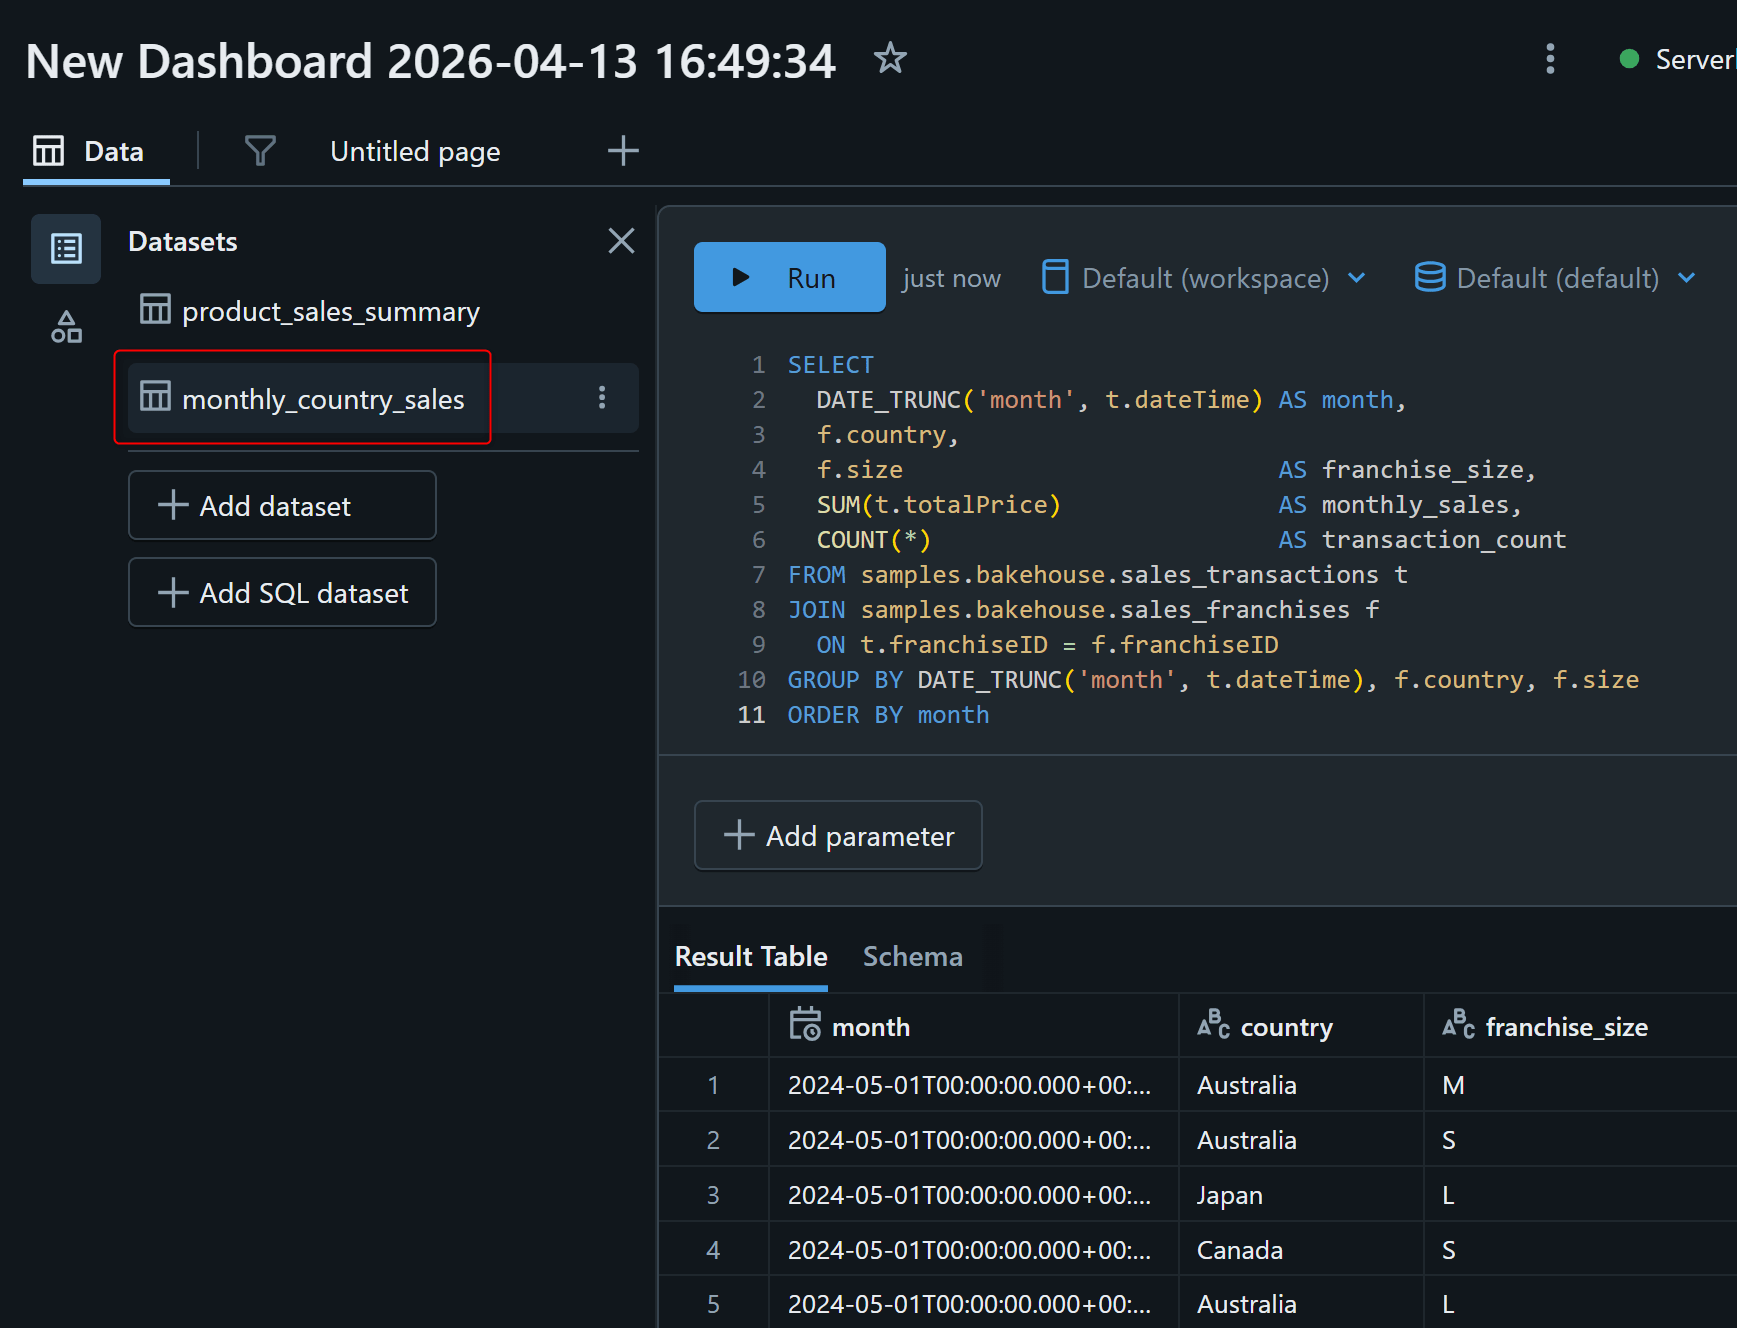1737x1328 pixels.
Task: Add a new page with plus icon
Action: (622, 151)
